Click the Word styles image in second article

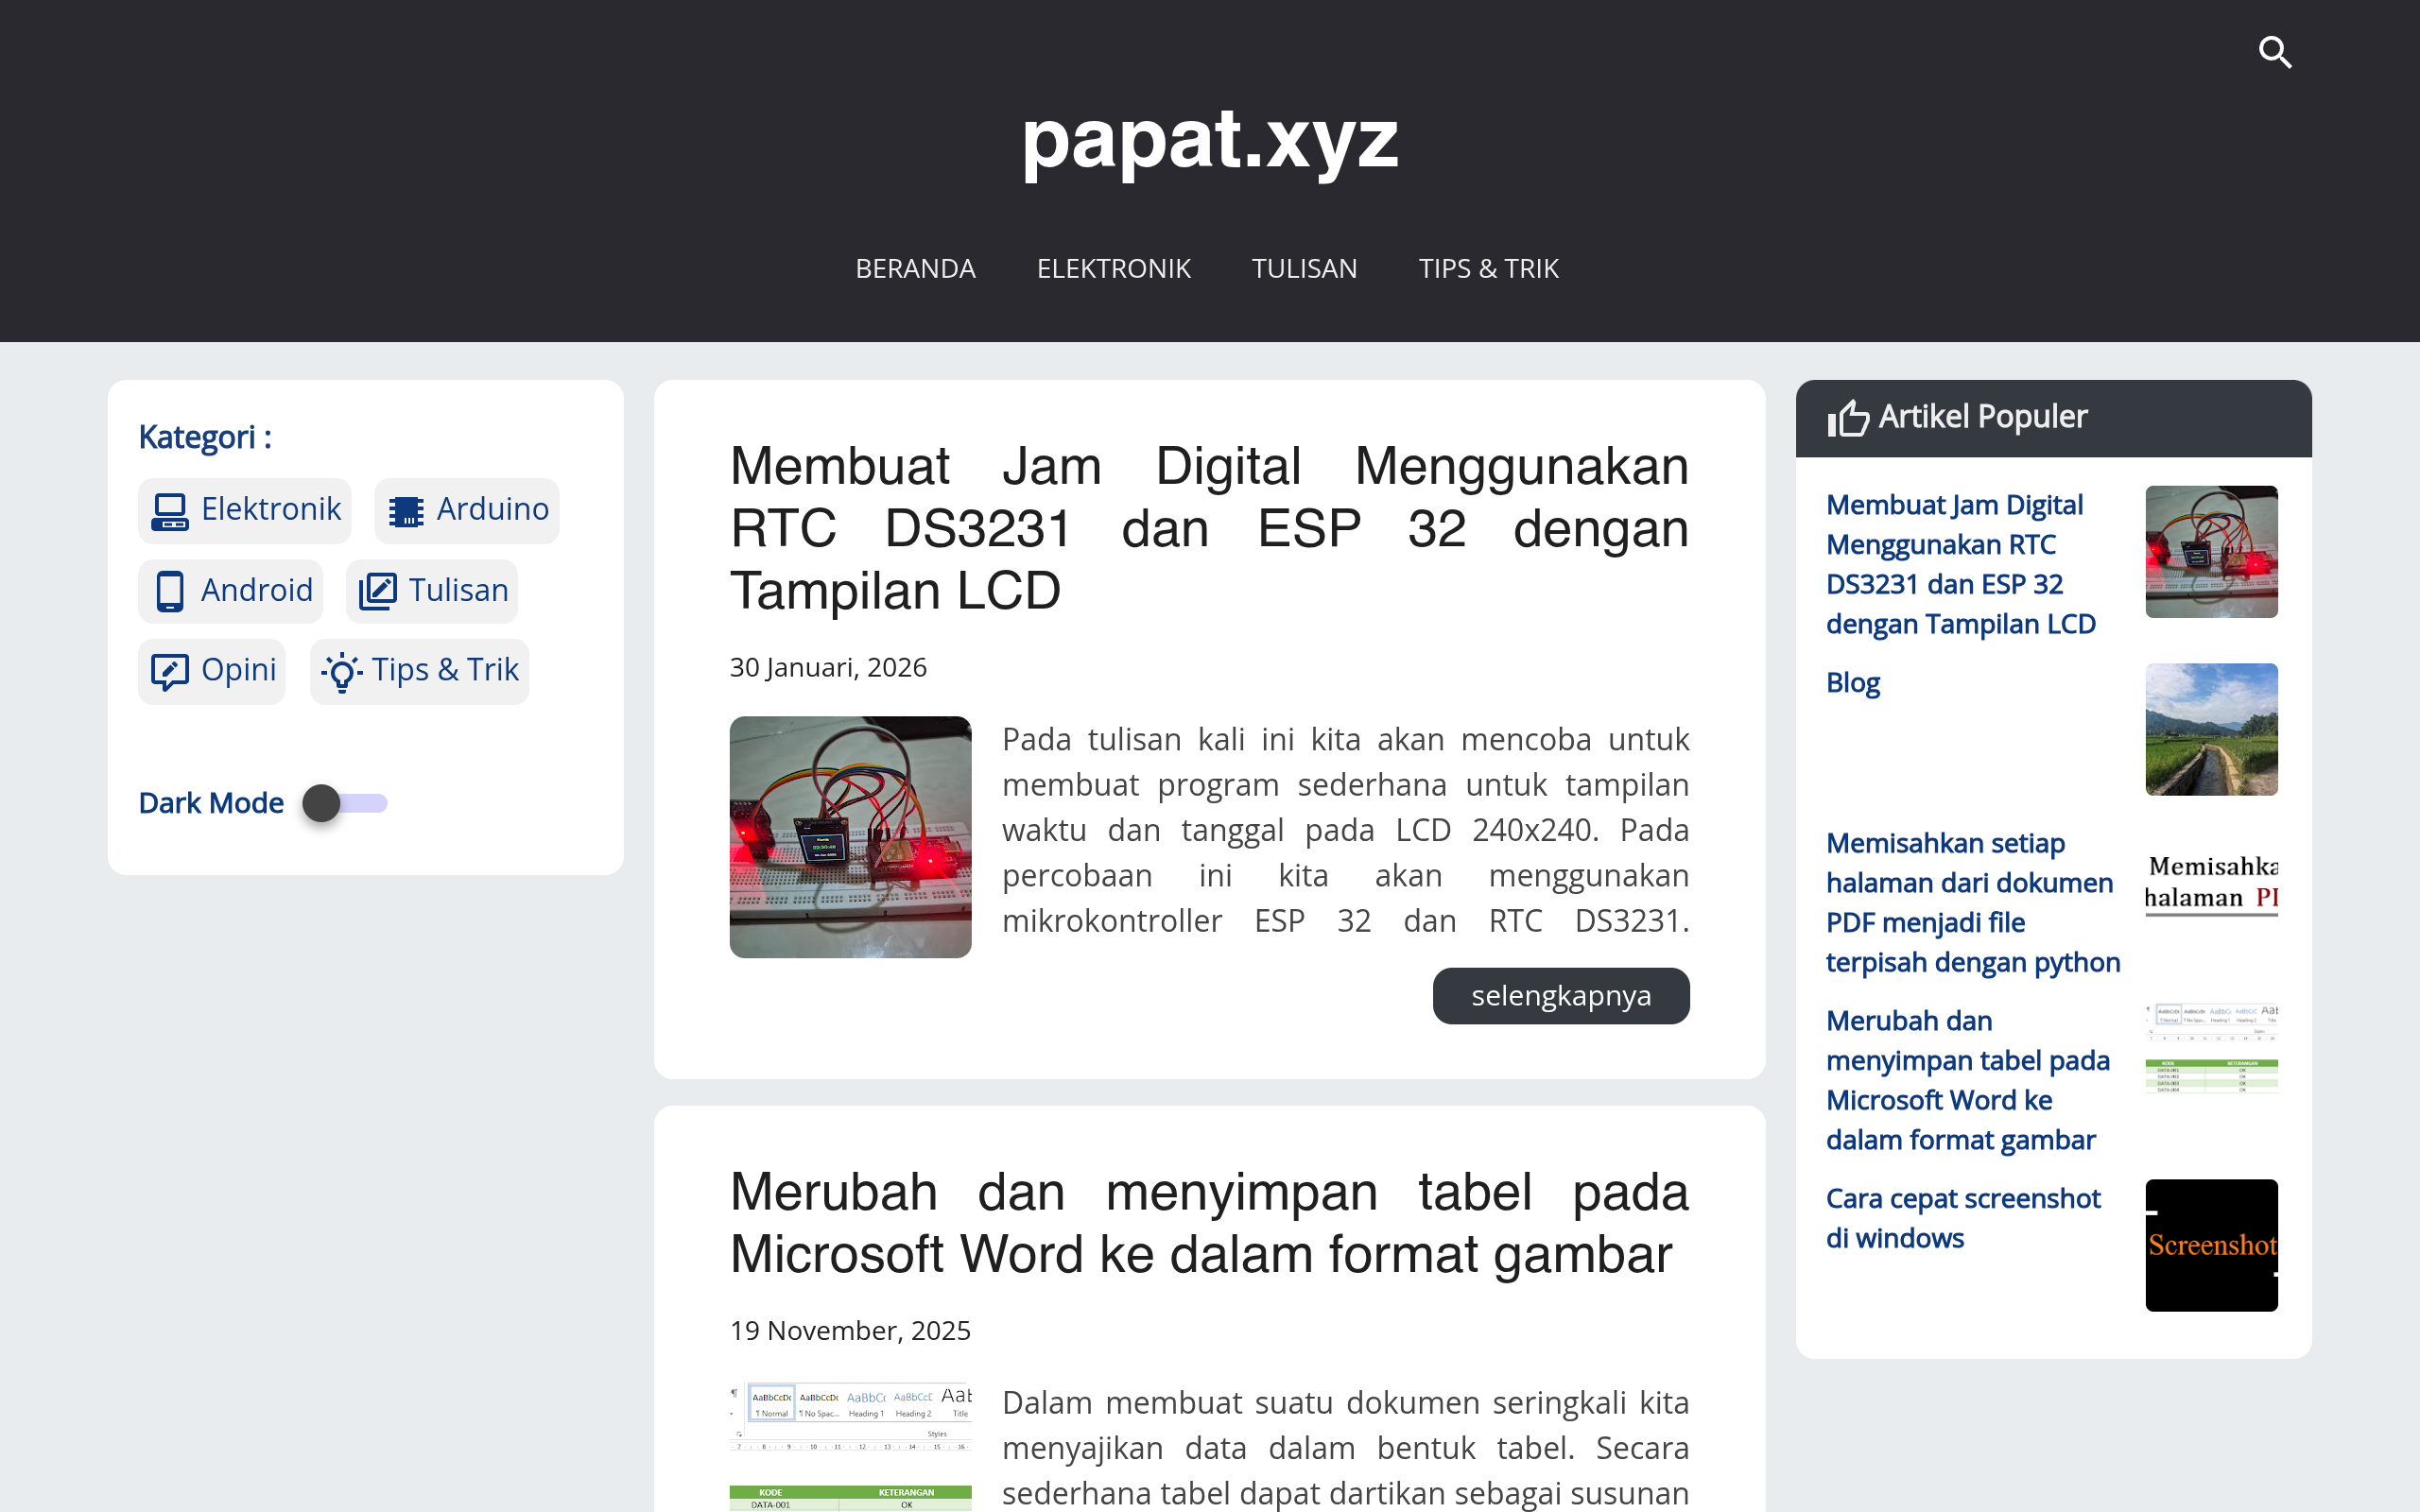(x=850, y=1446)
